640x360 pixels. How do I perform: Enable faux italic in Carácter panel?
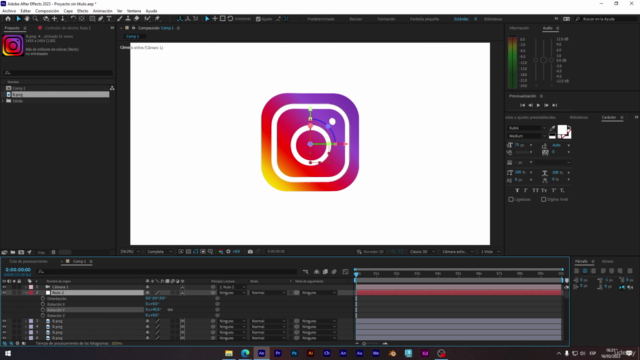(x=525, y=190)
